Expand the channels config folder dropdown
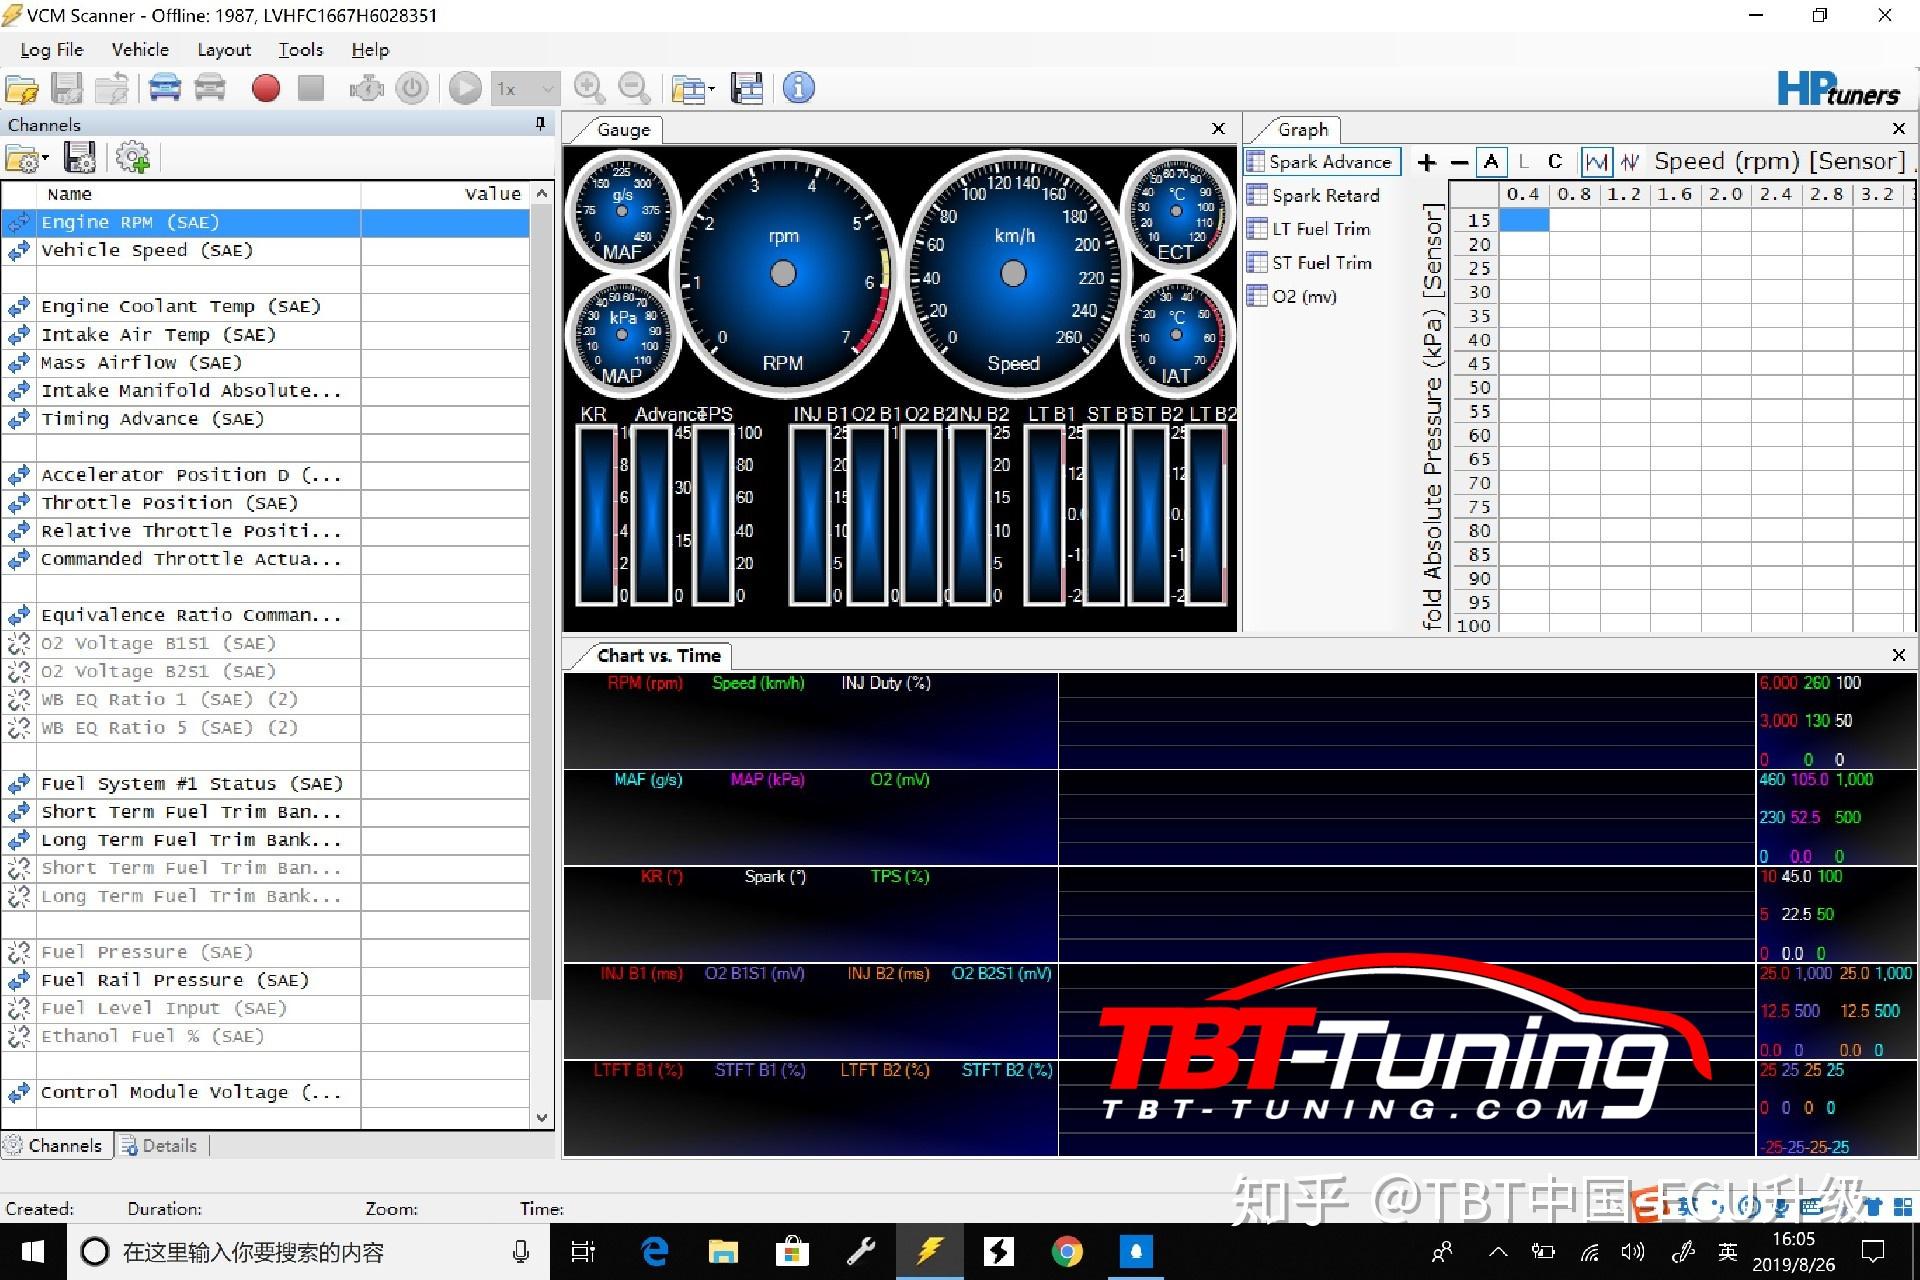This screenshot has width=1920, height=1280. point(45,158)
